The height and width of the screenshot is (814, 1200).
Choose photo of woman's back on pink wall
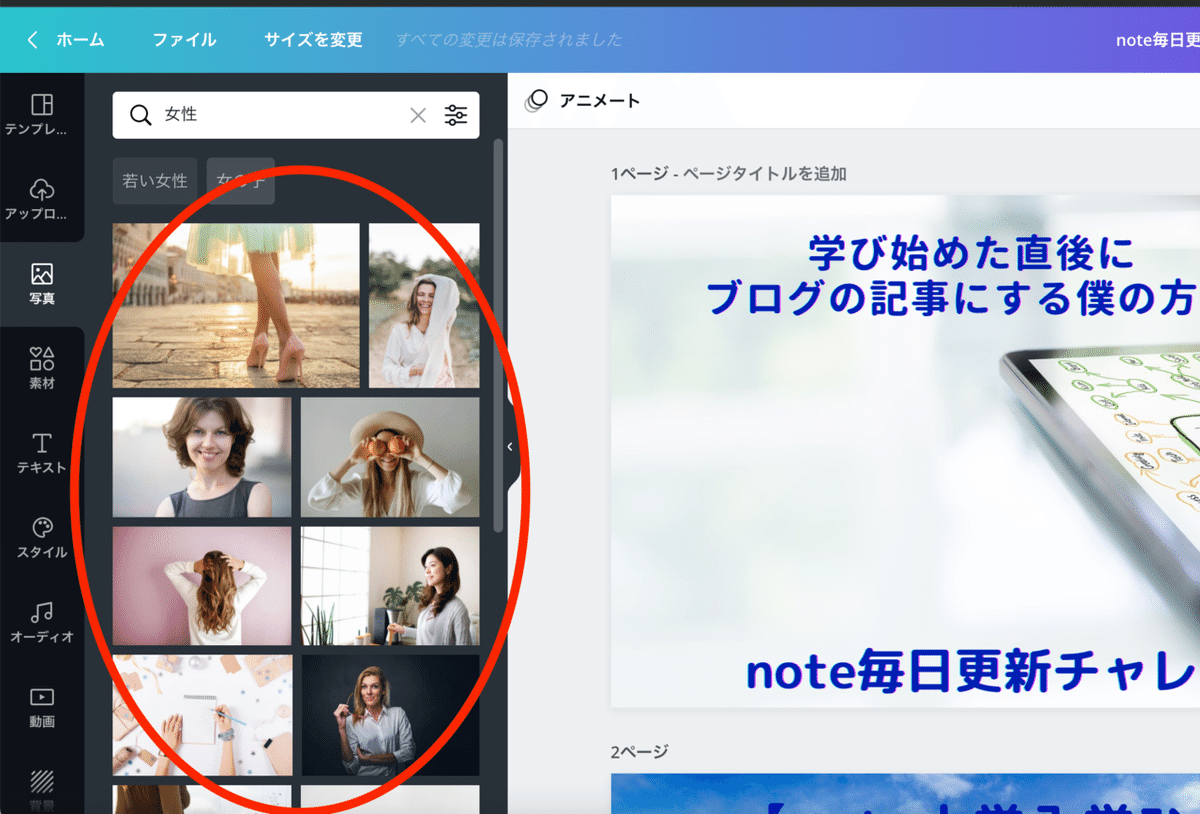(202, 586)
